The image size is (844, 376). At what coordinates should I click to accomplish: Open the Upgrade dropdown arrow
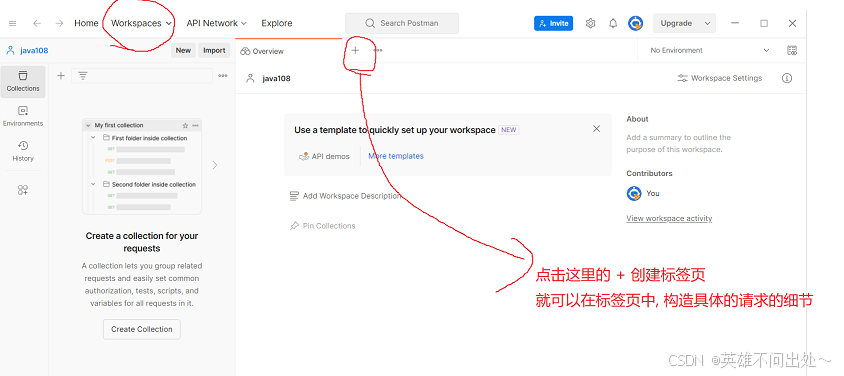coord(707,23)
